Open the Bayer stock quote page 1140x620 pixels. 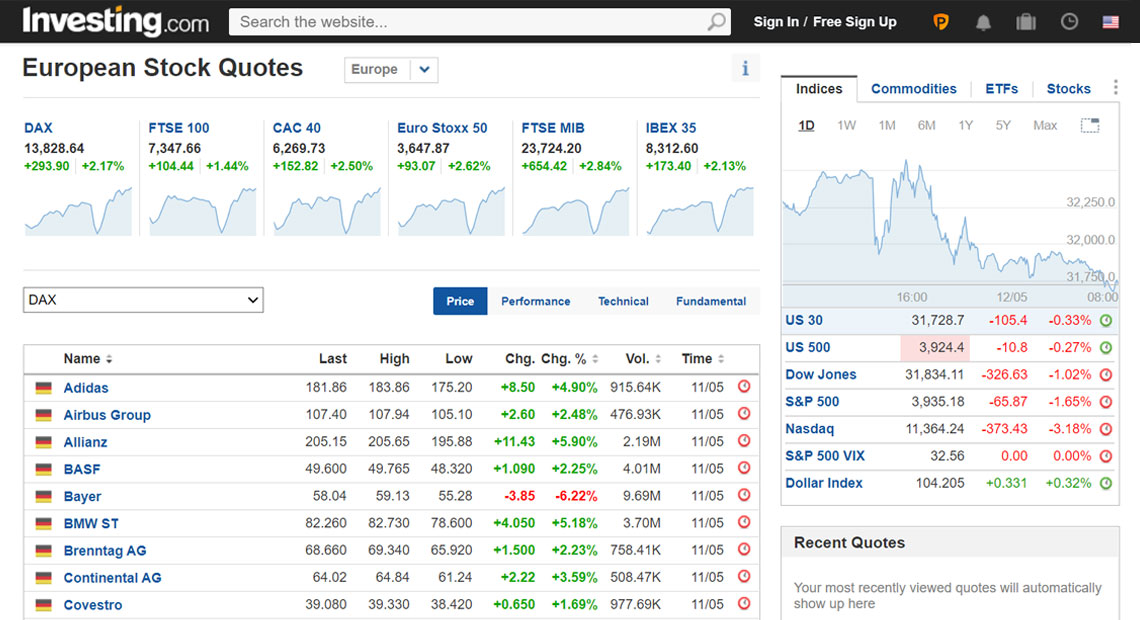(x=82, y=496)
